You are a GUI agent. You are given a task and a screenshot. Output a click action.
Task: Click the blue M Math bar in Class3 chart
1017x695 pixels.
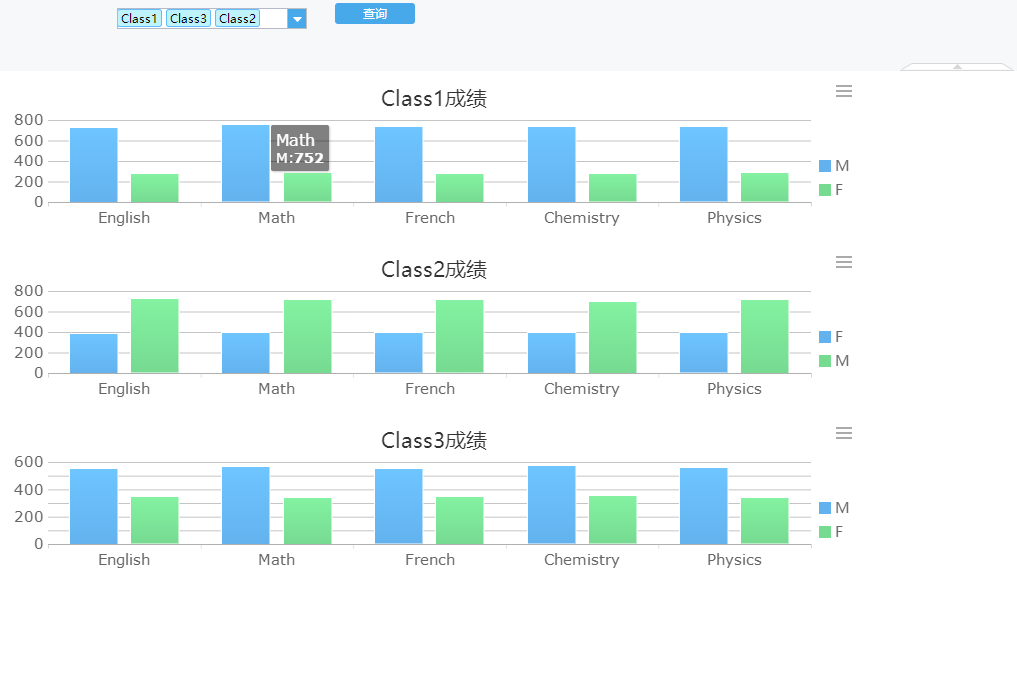(x=246, y=506)
